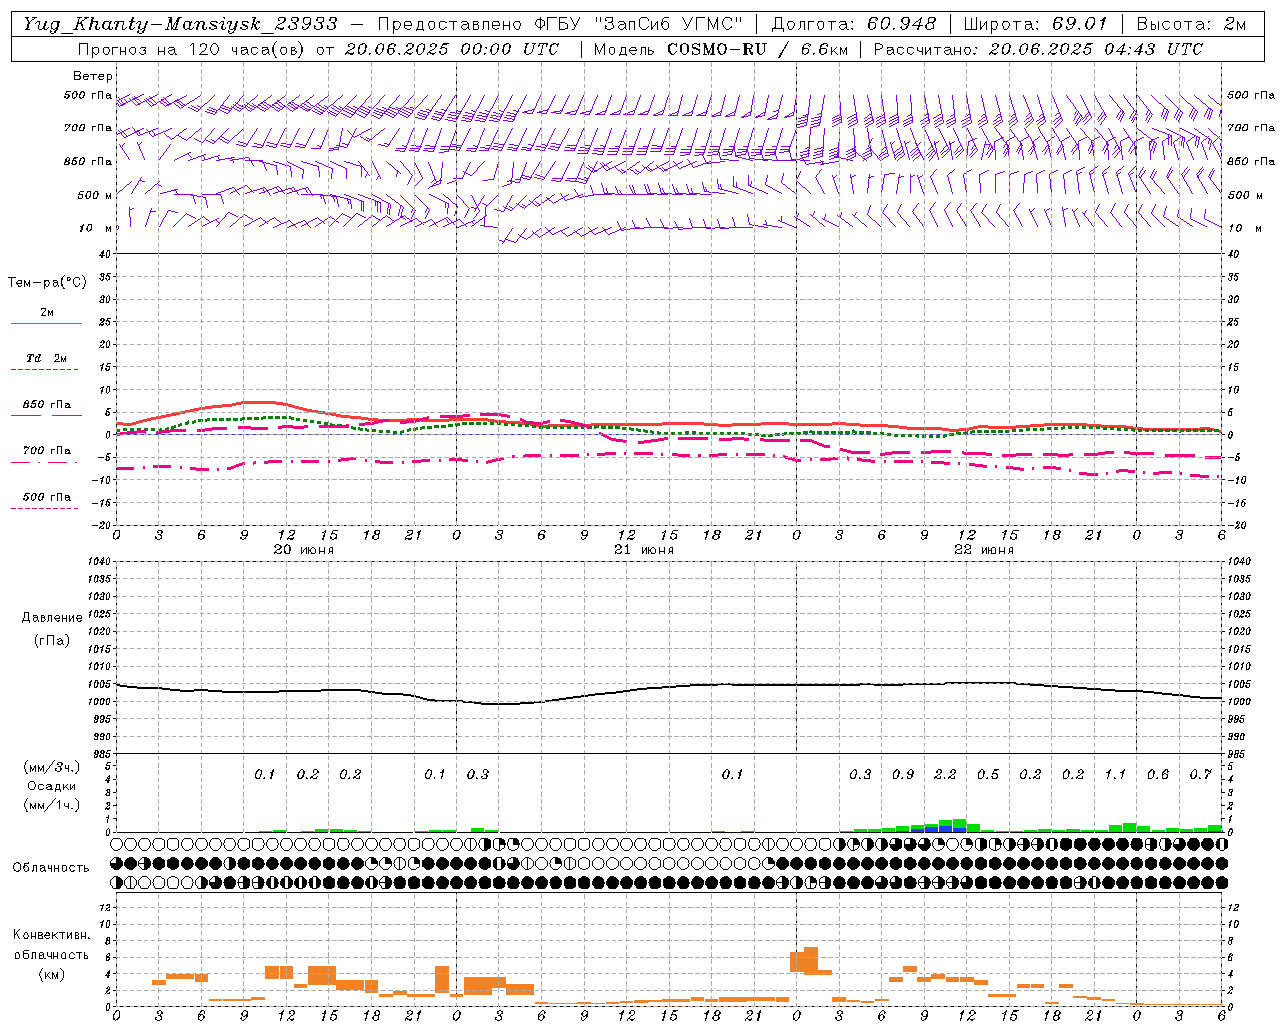Select the 0.6 three-hour precipitation value

pos(1158,774)
